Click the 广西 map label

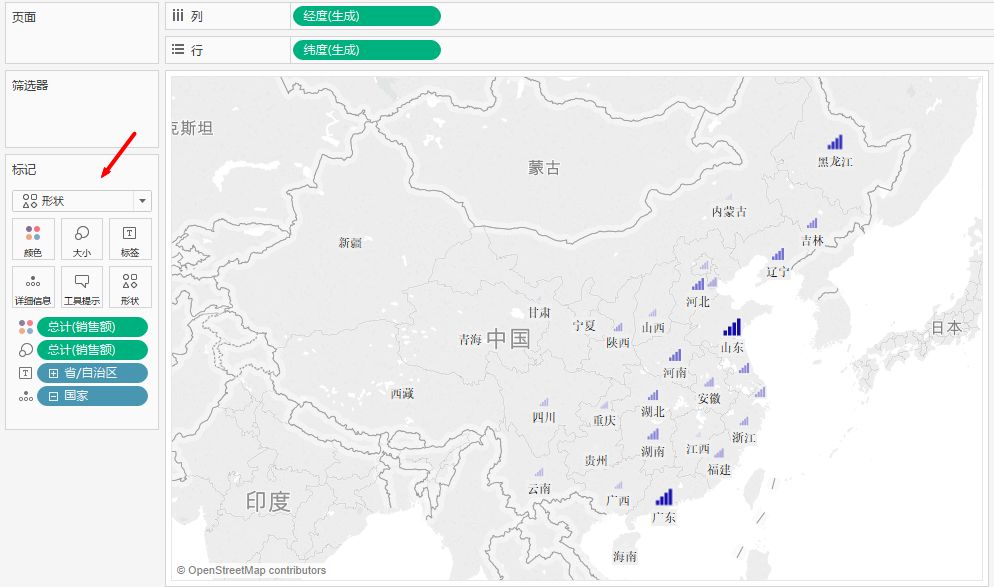(617, 501)
